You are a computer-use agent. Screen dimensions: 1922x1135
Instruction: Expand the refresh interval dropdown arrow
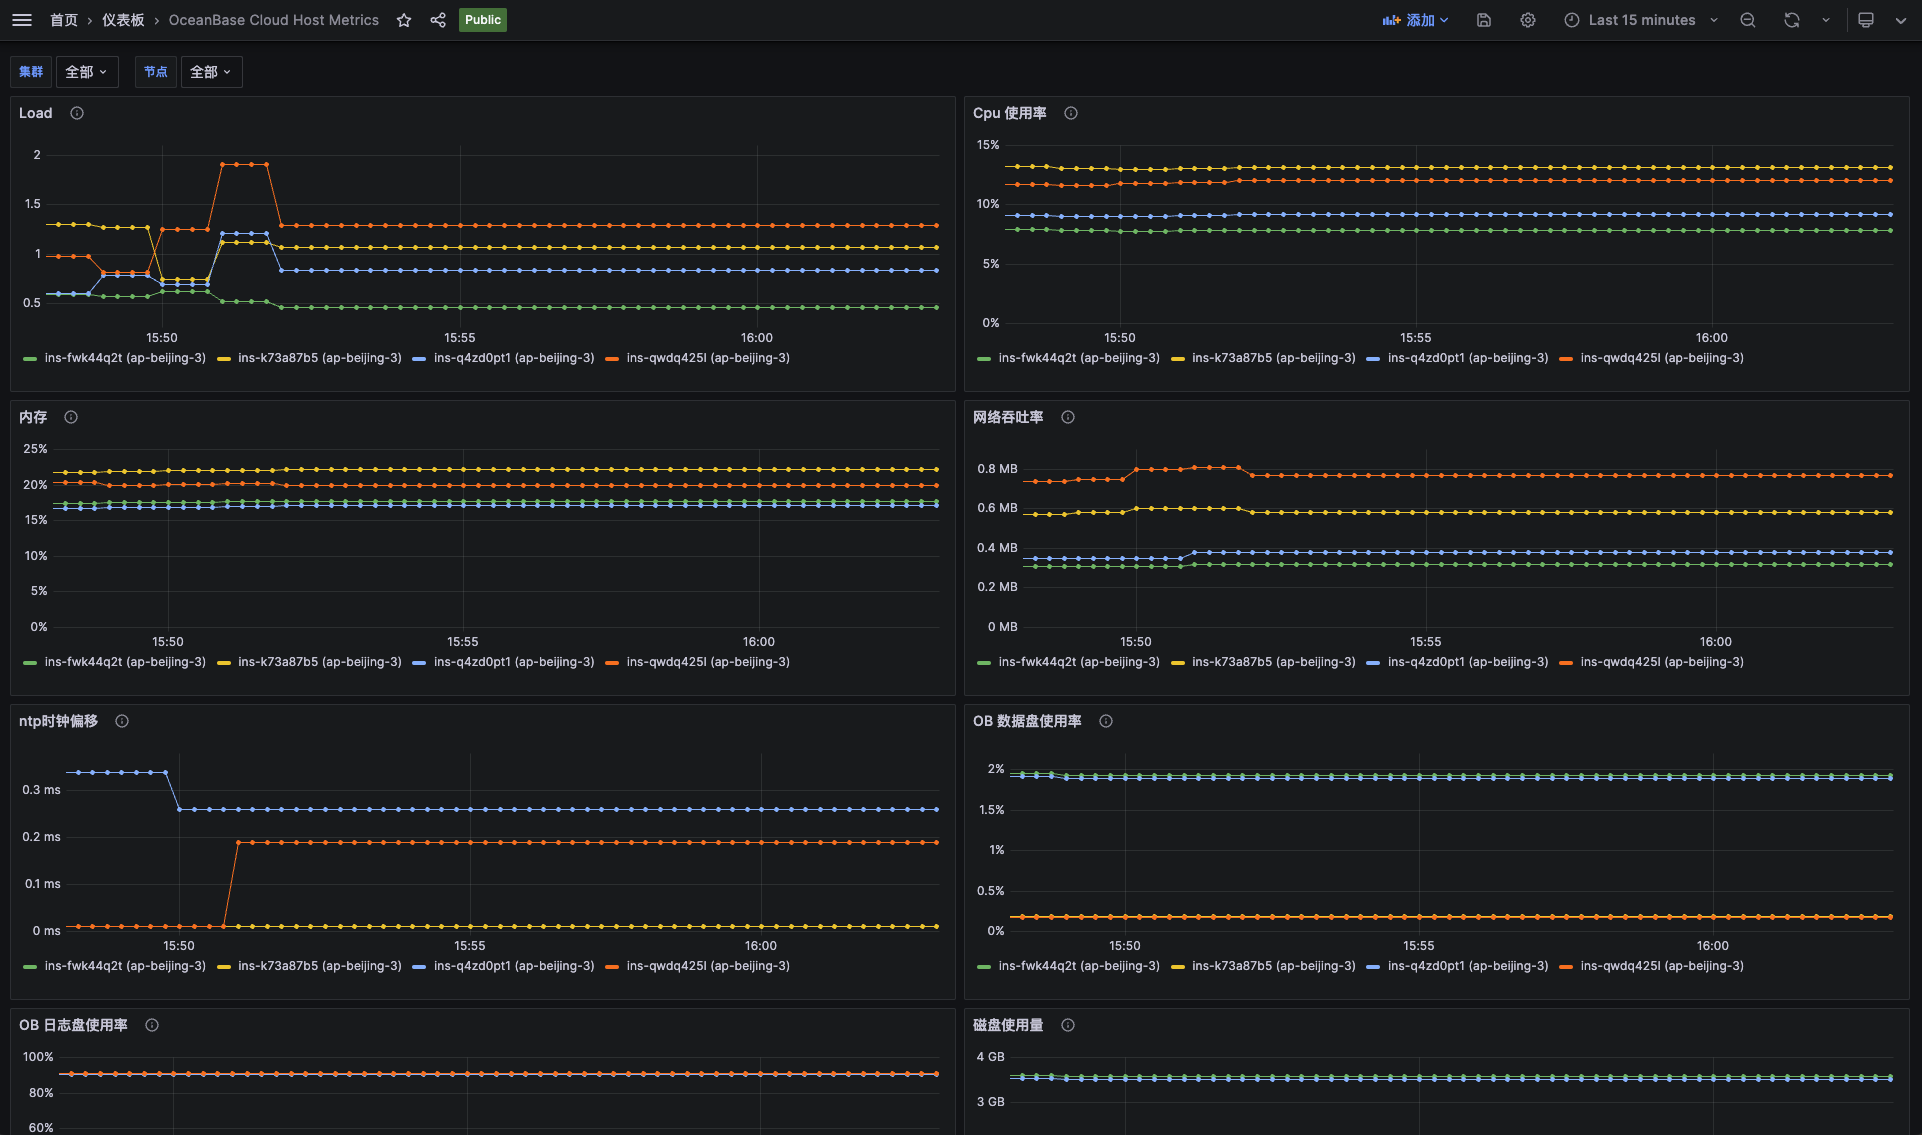click(x=1826, y=20)
